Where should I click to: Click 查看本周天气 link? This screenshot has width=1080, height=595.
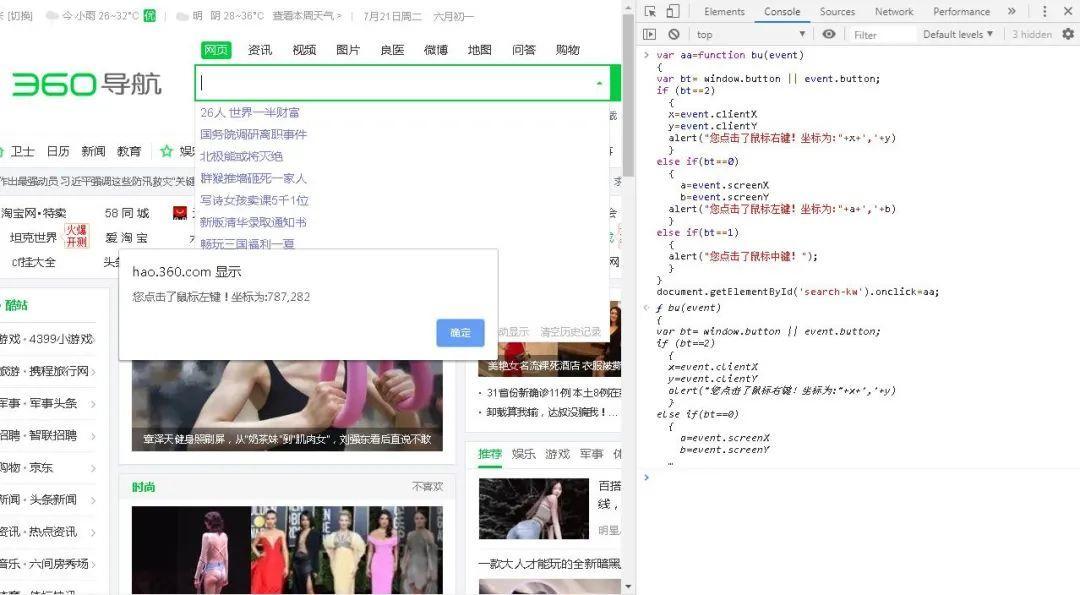pos(307,15)
